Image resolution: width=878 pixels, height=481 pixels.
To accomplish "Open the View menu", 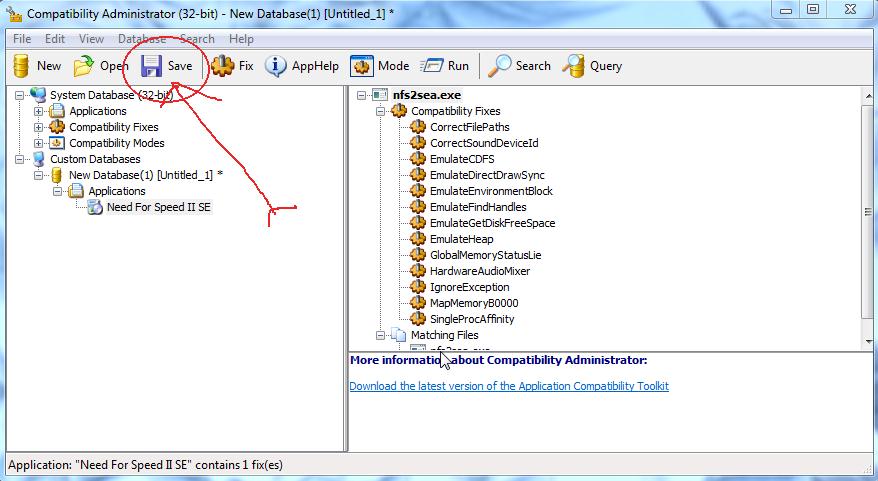I will (91, 39).
